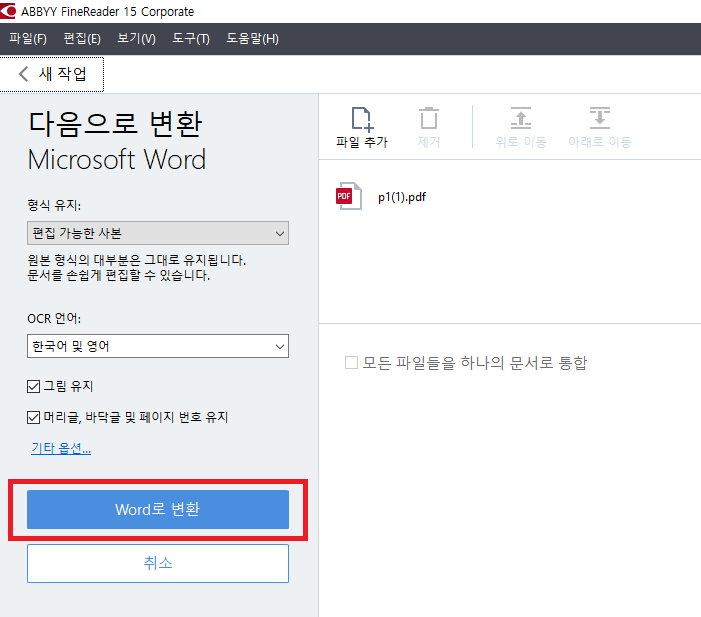Click the ABBYY FineReader logo in title bar
701x617 pixels.
point(8,11)
